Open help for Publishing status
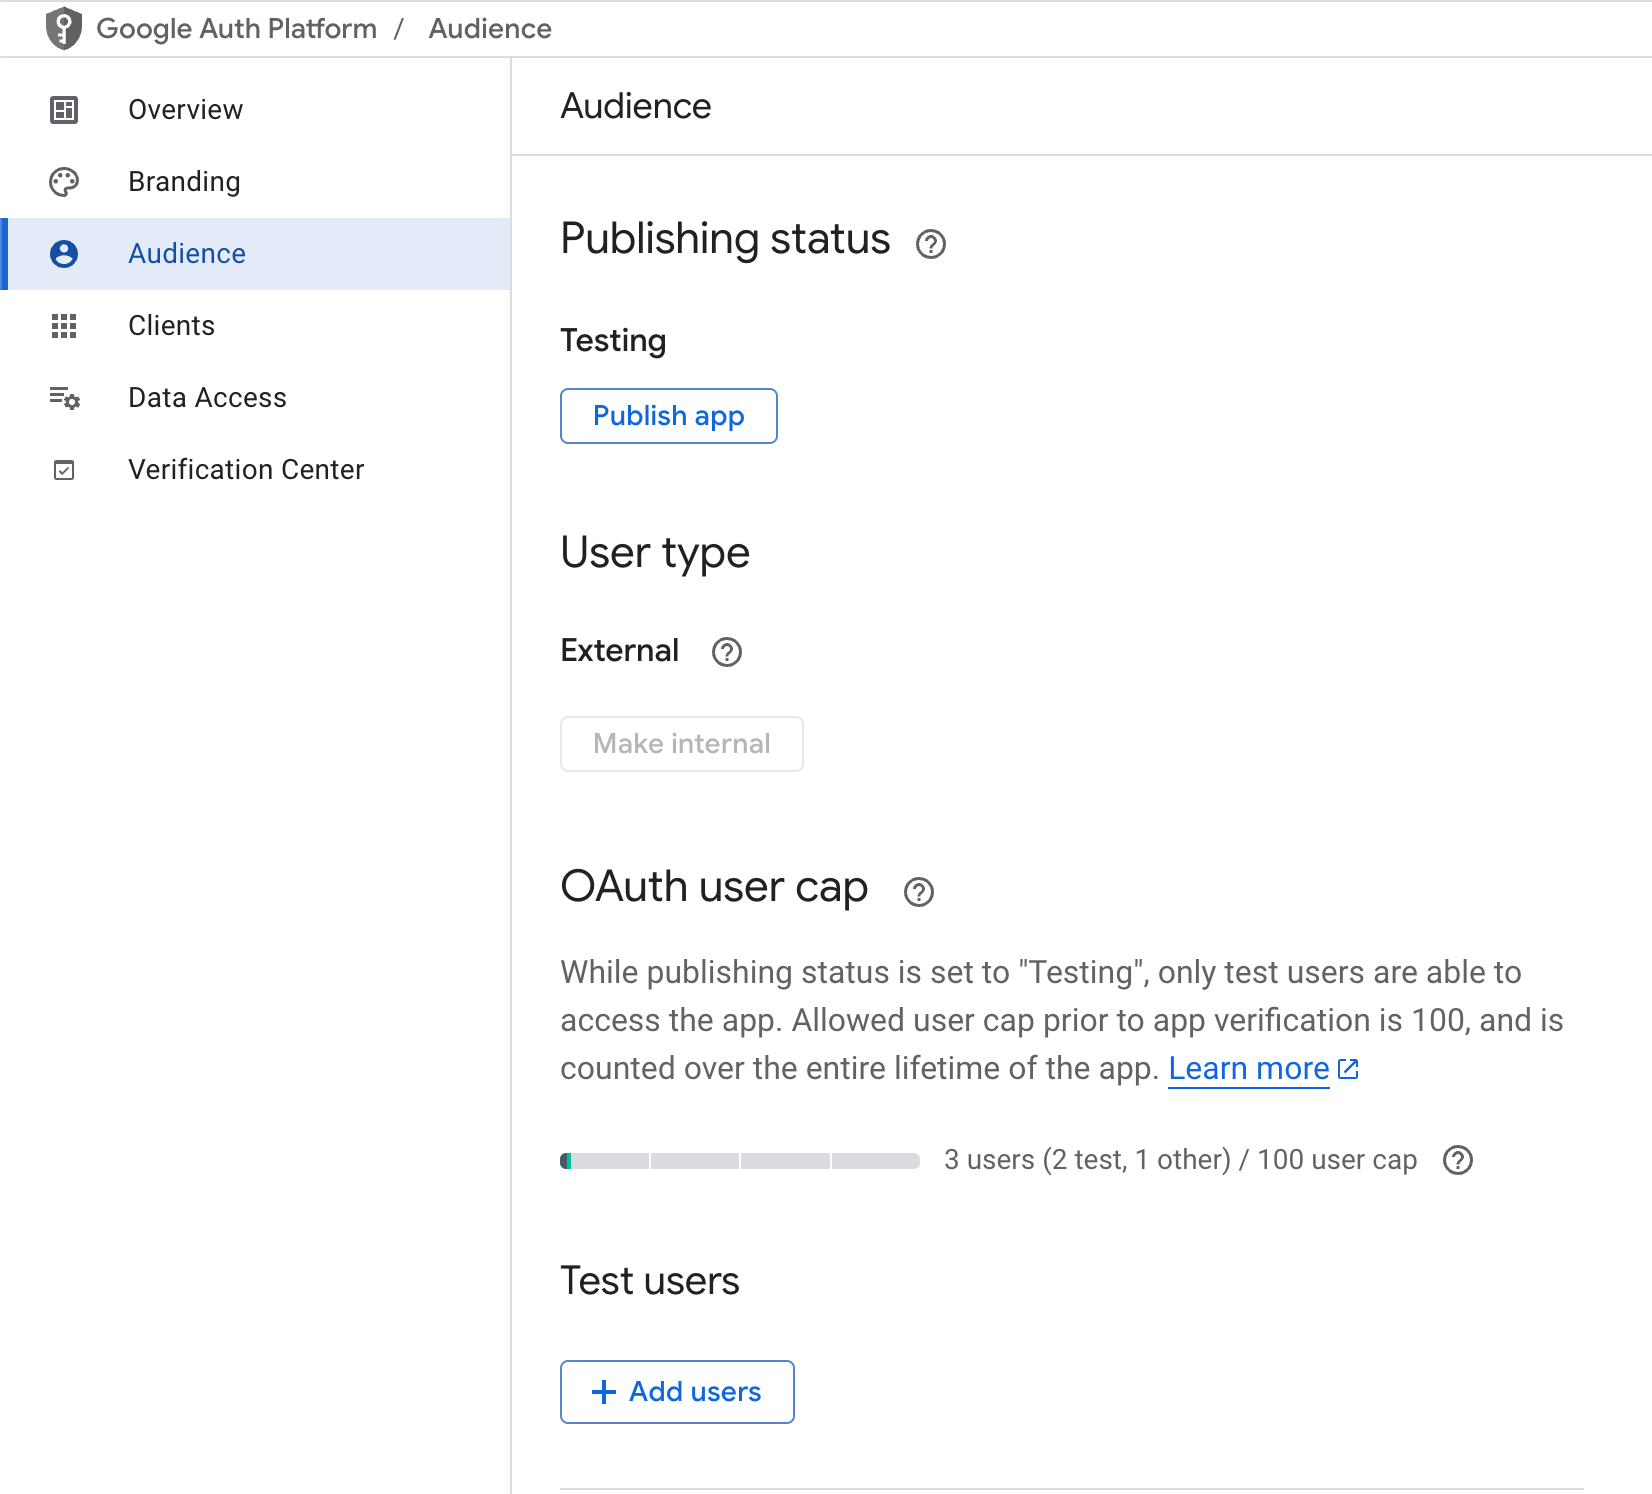Viewport: 1652px width, 1494px height. point(930,244)
